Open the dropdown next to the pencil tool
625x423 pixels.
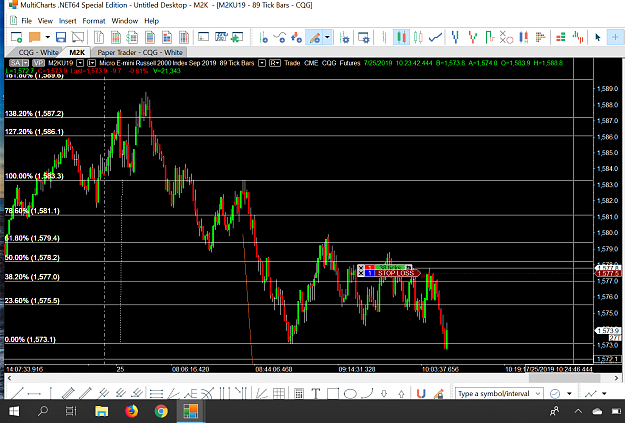[x=328, y=37]
